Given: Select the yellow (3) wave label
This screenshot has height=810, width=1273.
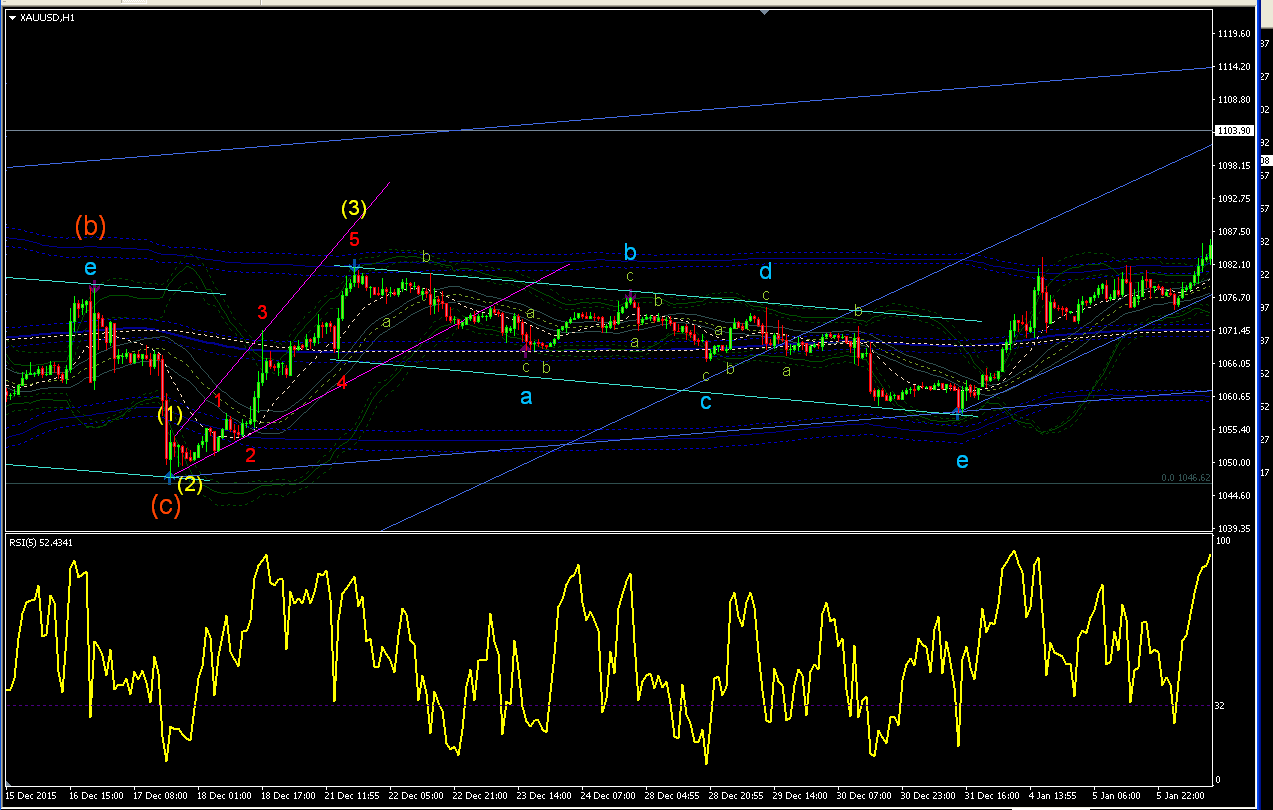Looking at the screenshot, I should 354,208.
